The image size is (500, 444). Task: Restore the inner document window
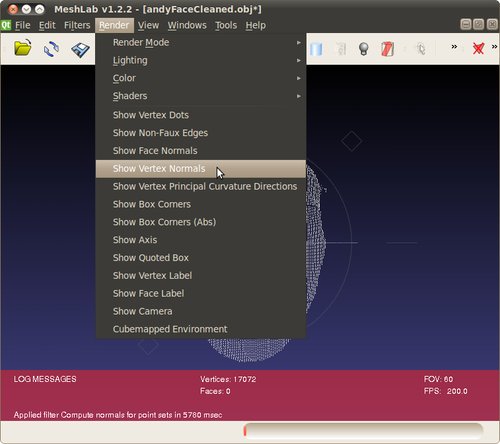point(479,24)
